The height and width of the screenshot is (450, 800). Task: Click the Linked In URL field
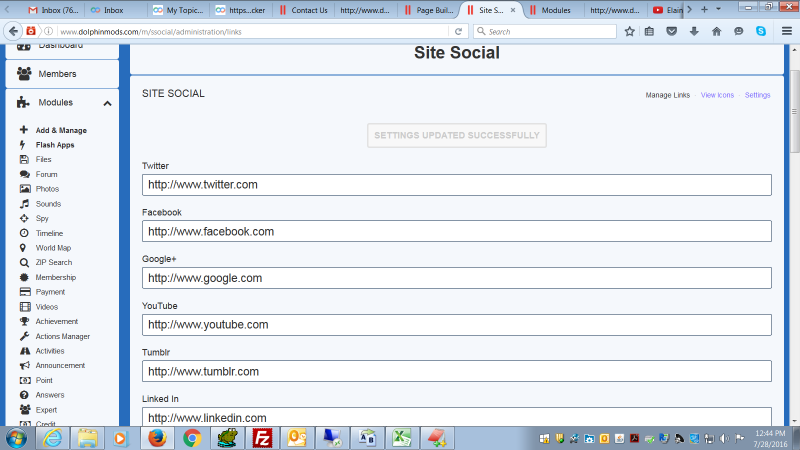click(457, 417)
